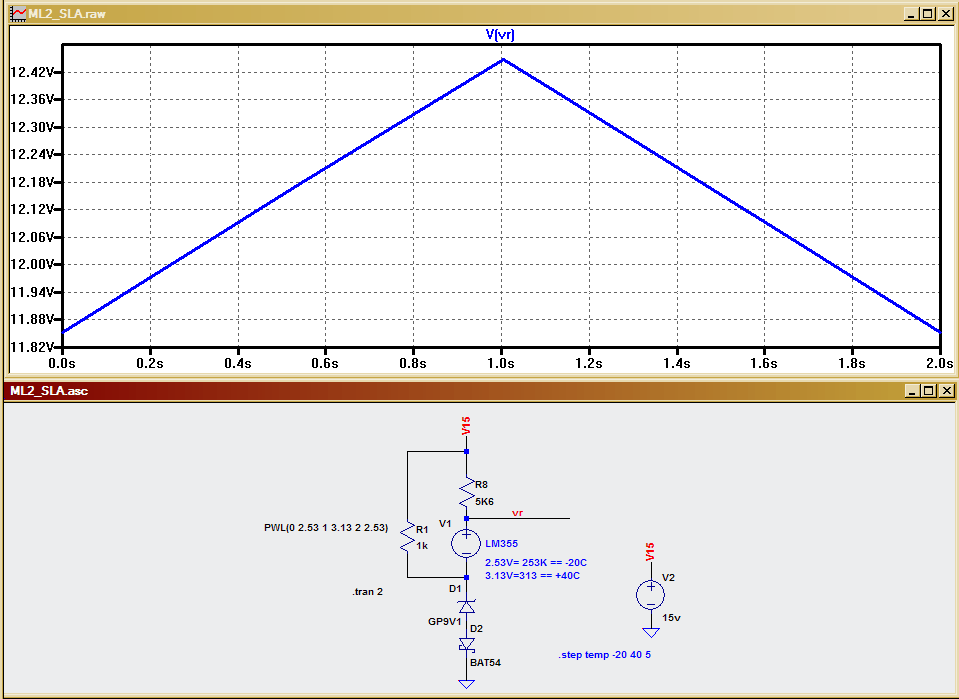Click the V2 reference designator
The width and height of the screenshot is (959, 699).
(x=668, y=578)
